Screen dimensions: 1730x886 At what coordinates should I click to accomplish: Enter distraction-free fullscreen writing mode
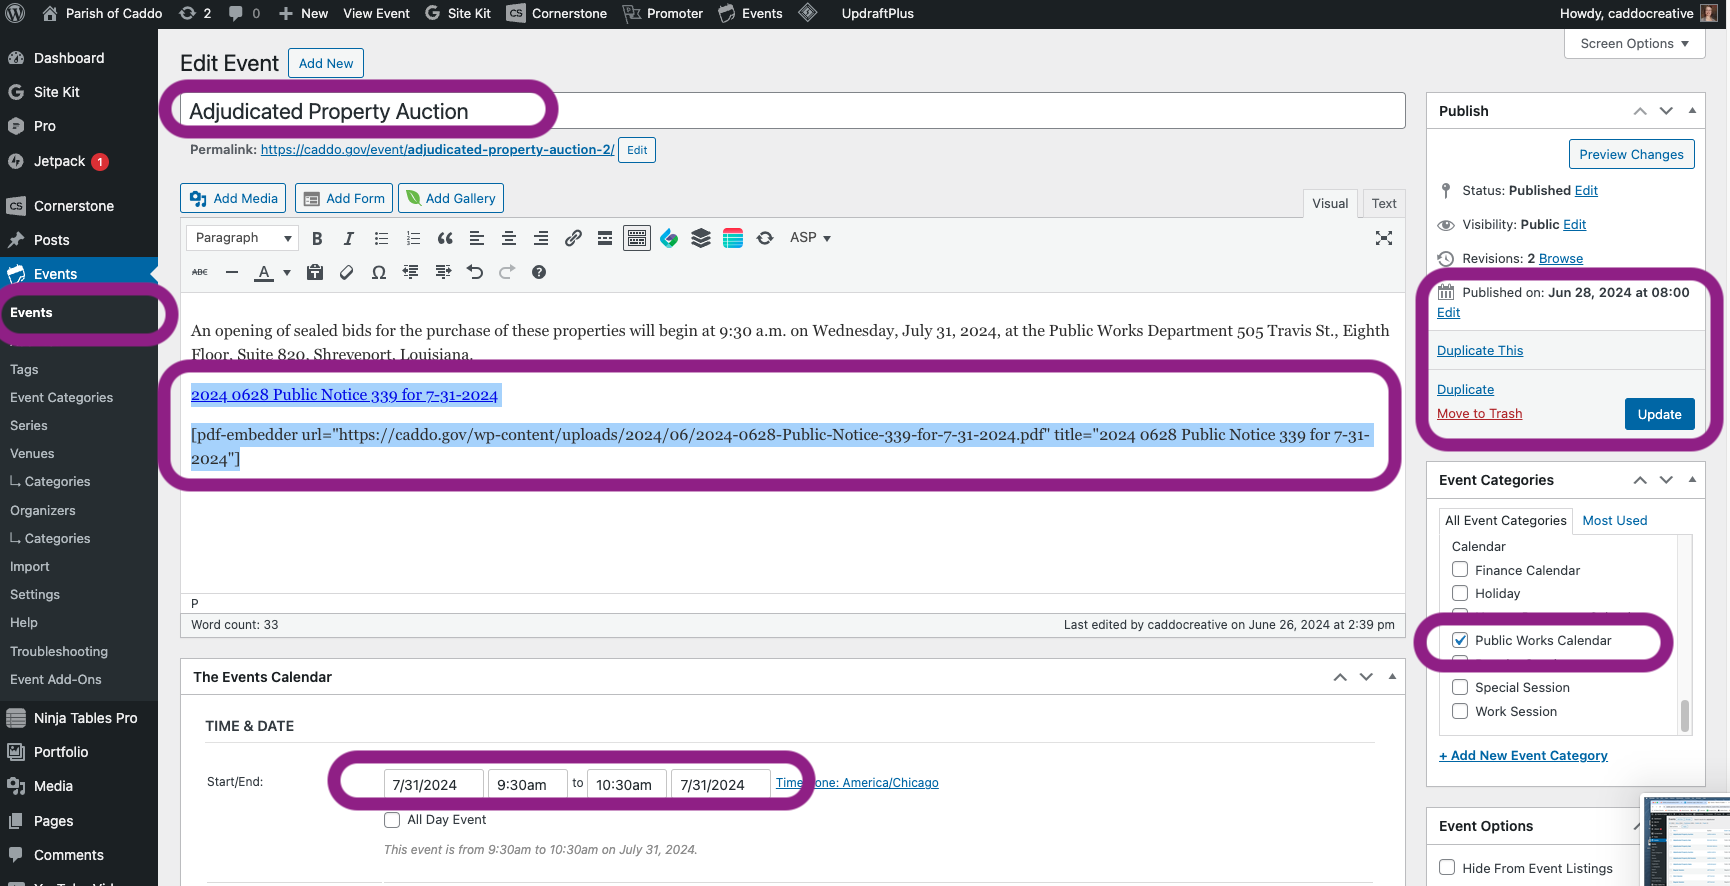(1383, 238)
